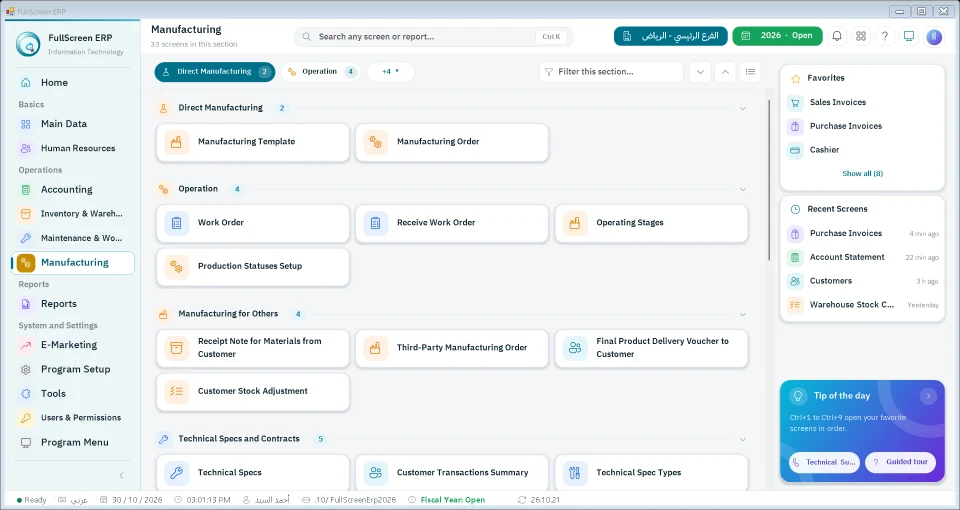The height and width of the screenshot is (510, 960).
Task: Click the E-Marketing sidebar icon
Action: [26, 345]
